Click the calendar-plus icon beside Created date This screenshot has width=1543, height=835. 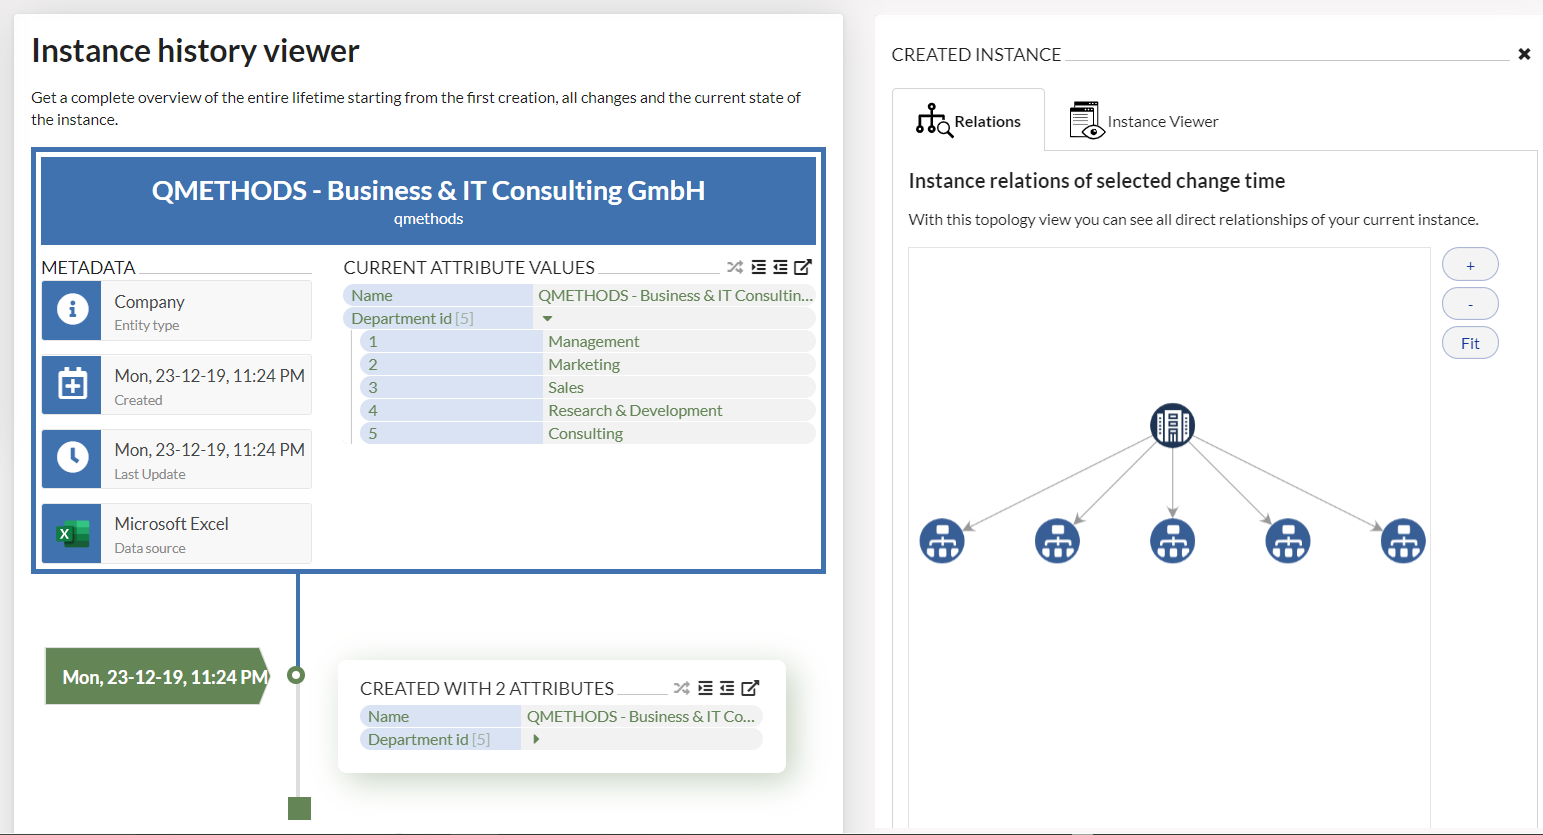click(72, 384)
